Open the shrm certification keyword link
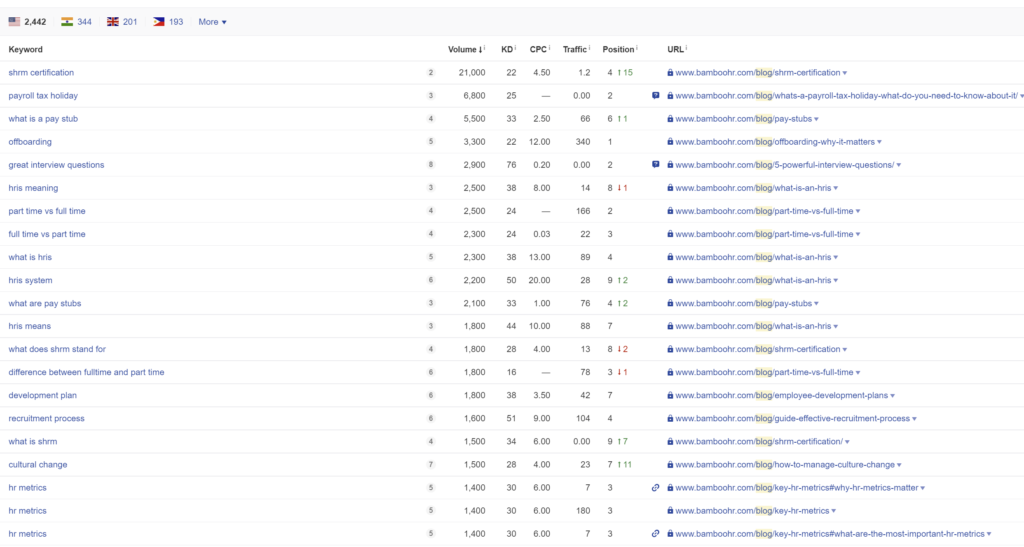This screenshot has height=547, width=1024. coord(41,72)
